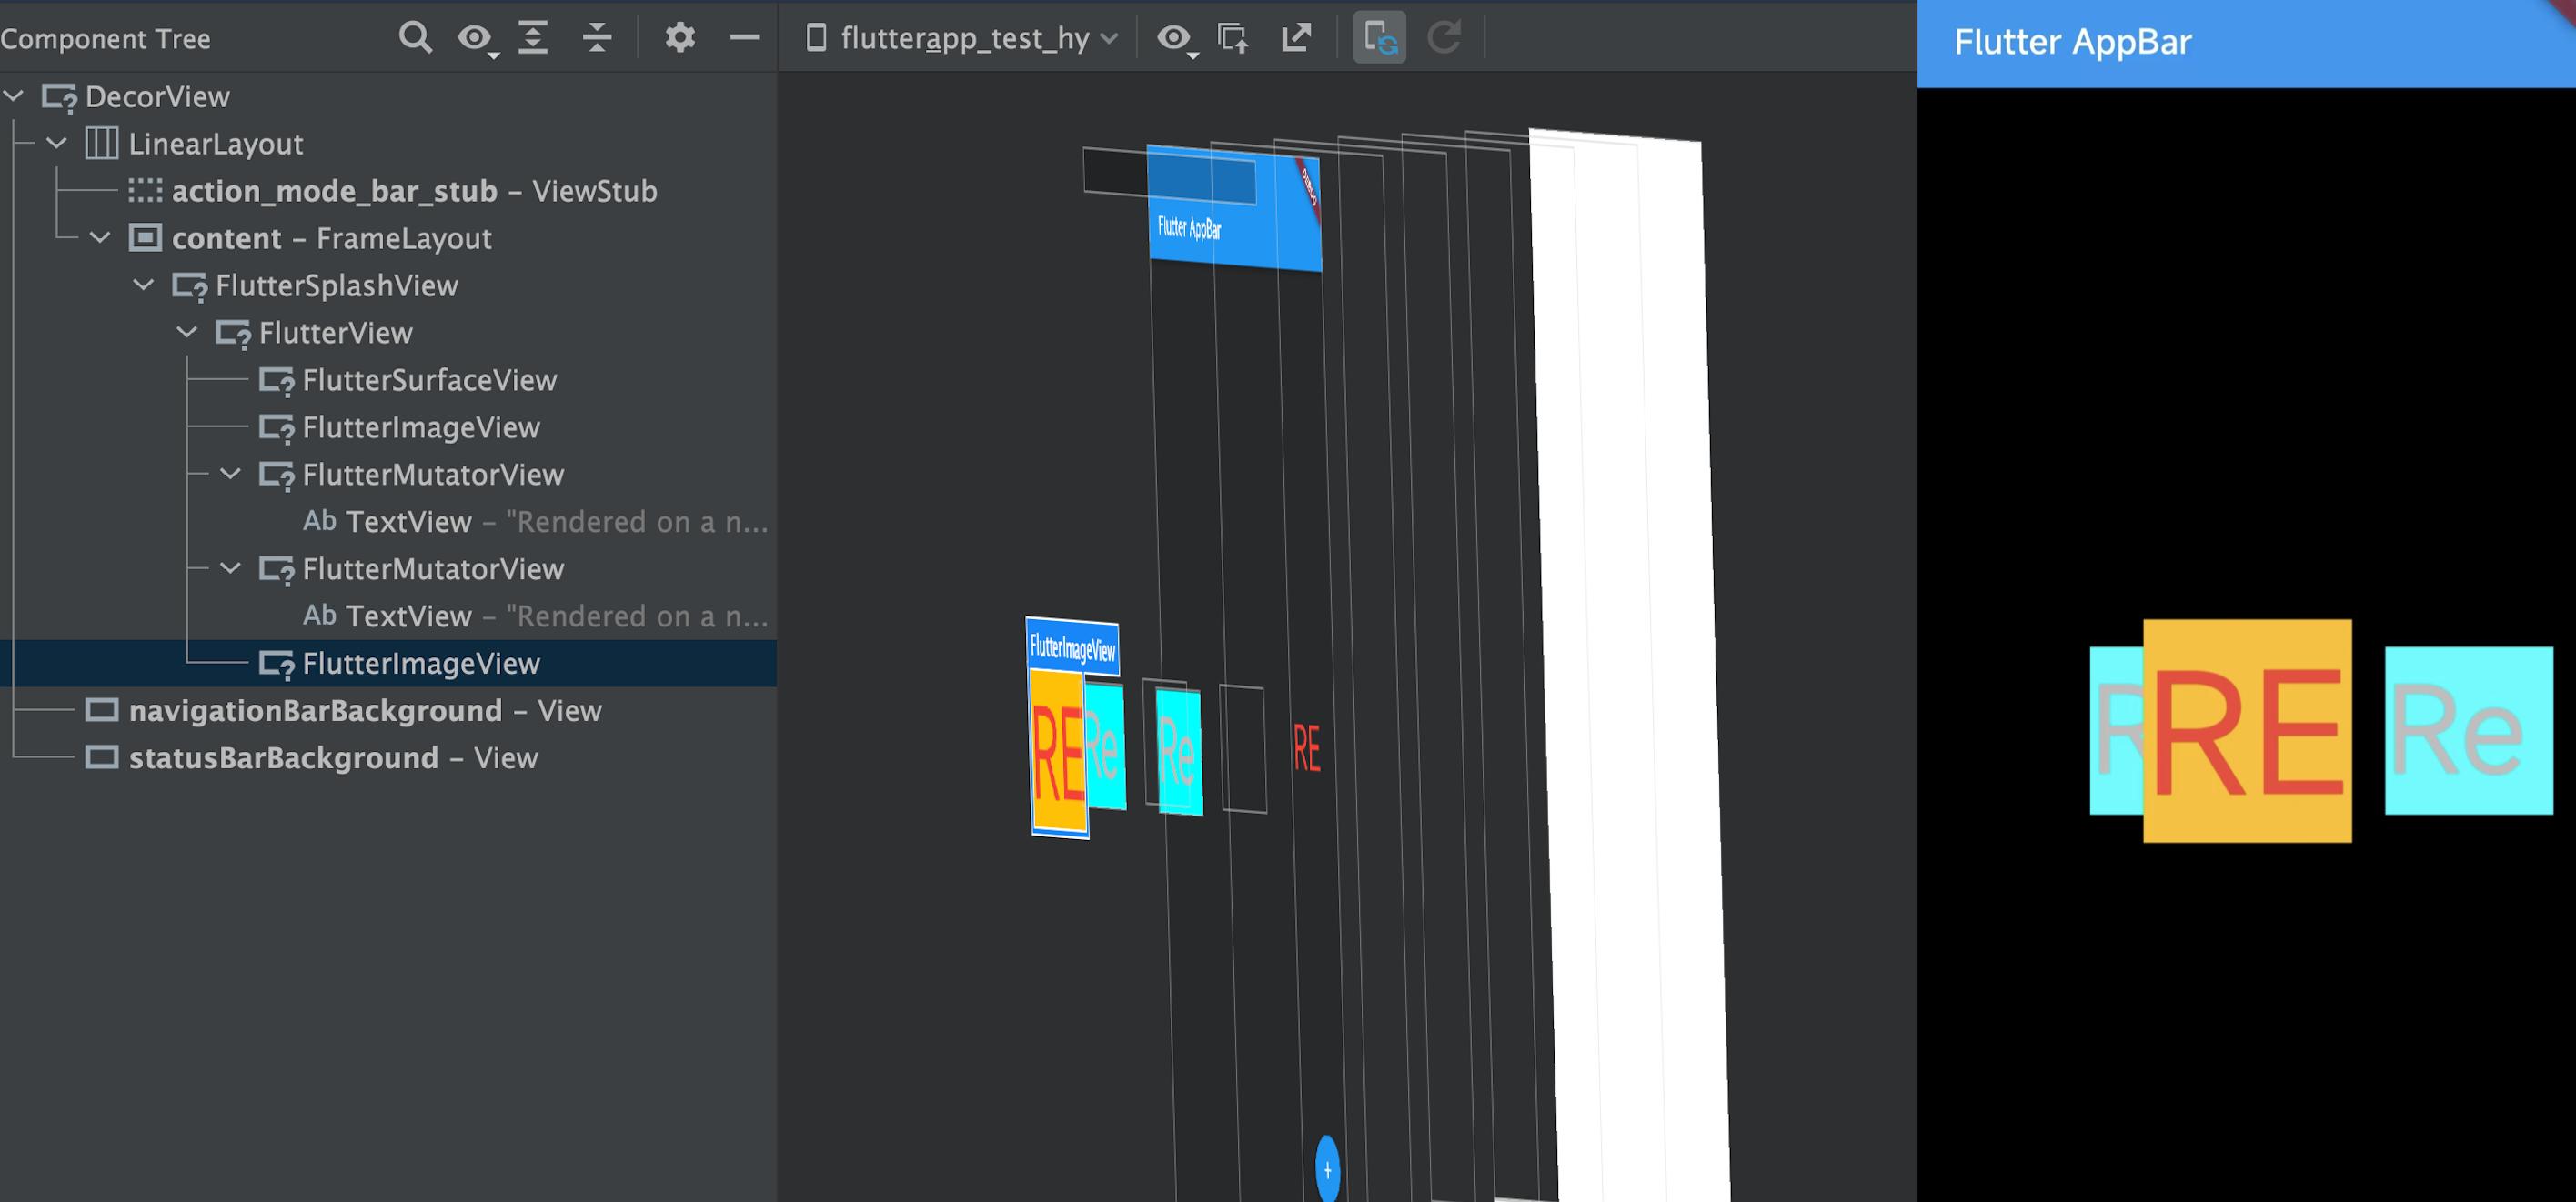Click the export snapshot icon
Screen dimensions: 2576x1202
tap(1296, 38)
